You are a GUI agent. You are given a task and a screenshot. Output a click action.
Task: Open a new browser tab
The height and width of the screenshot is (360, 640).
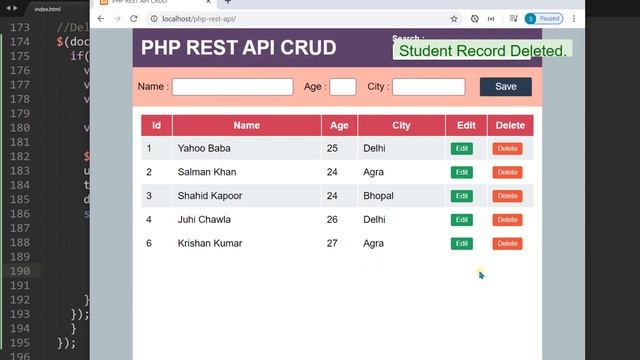click(x=228, y=2)
